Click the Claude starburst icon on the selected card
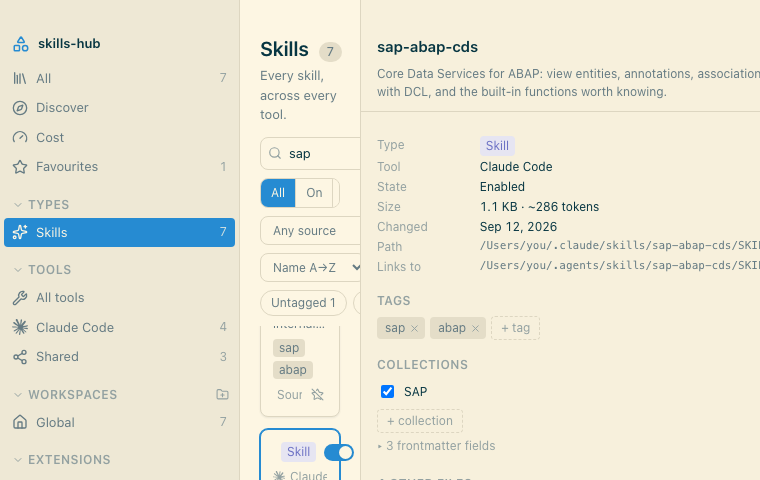This screenshot has width=760, height=480. pyautogui.click(x=279, y=476)
